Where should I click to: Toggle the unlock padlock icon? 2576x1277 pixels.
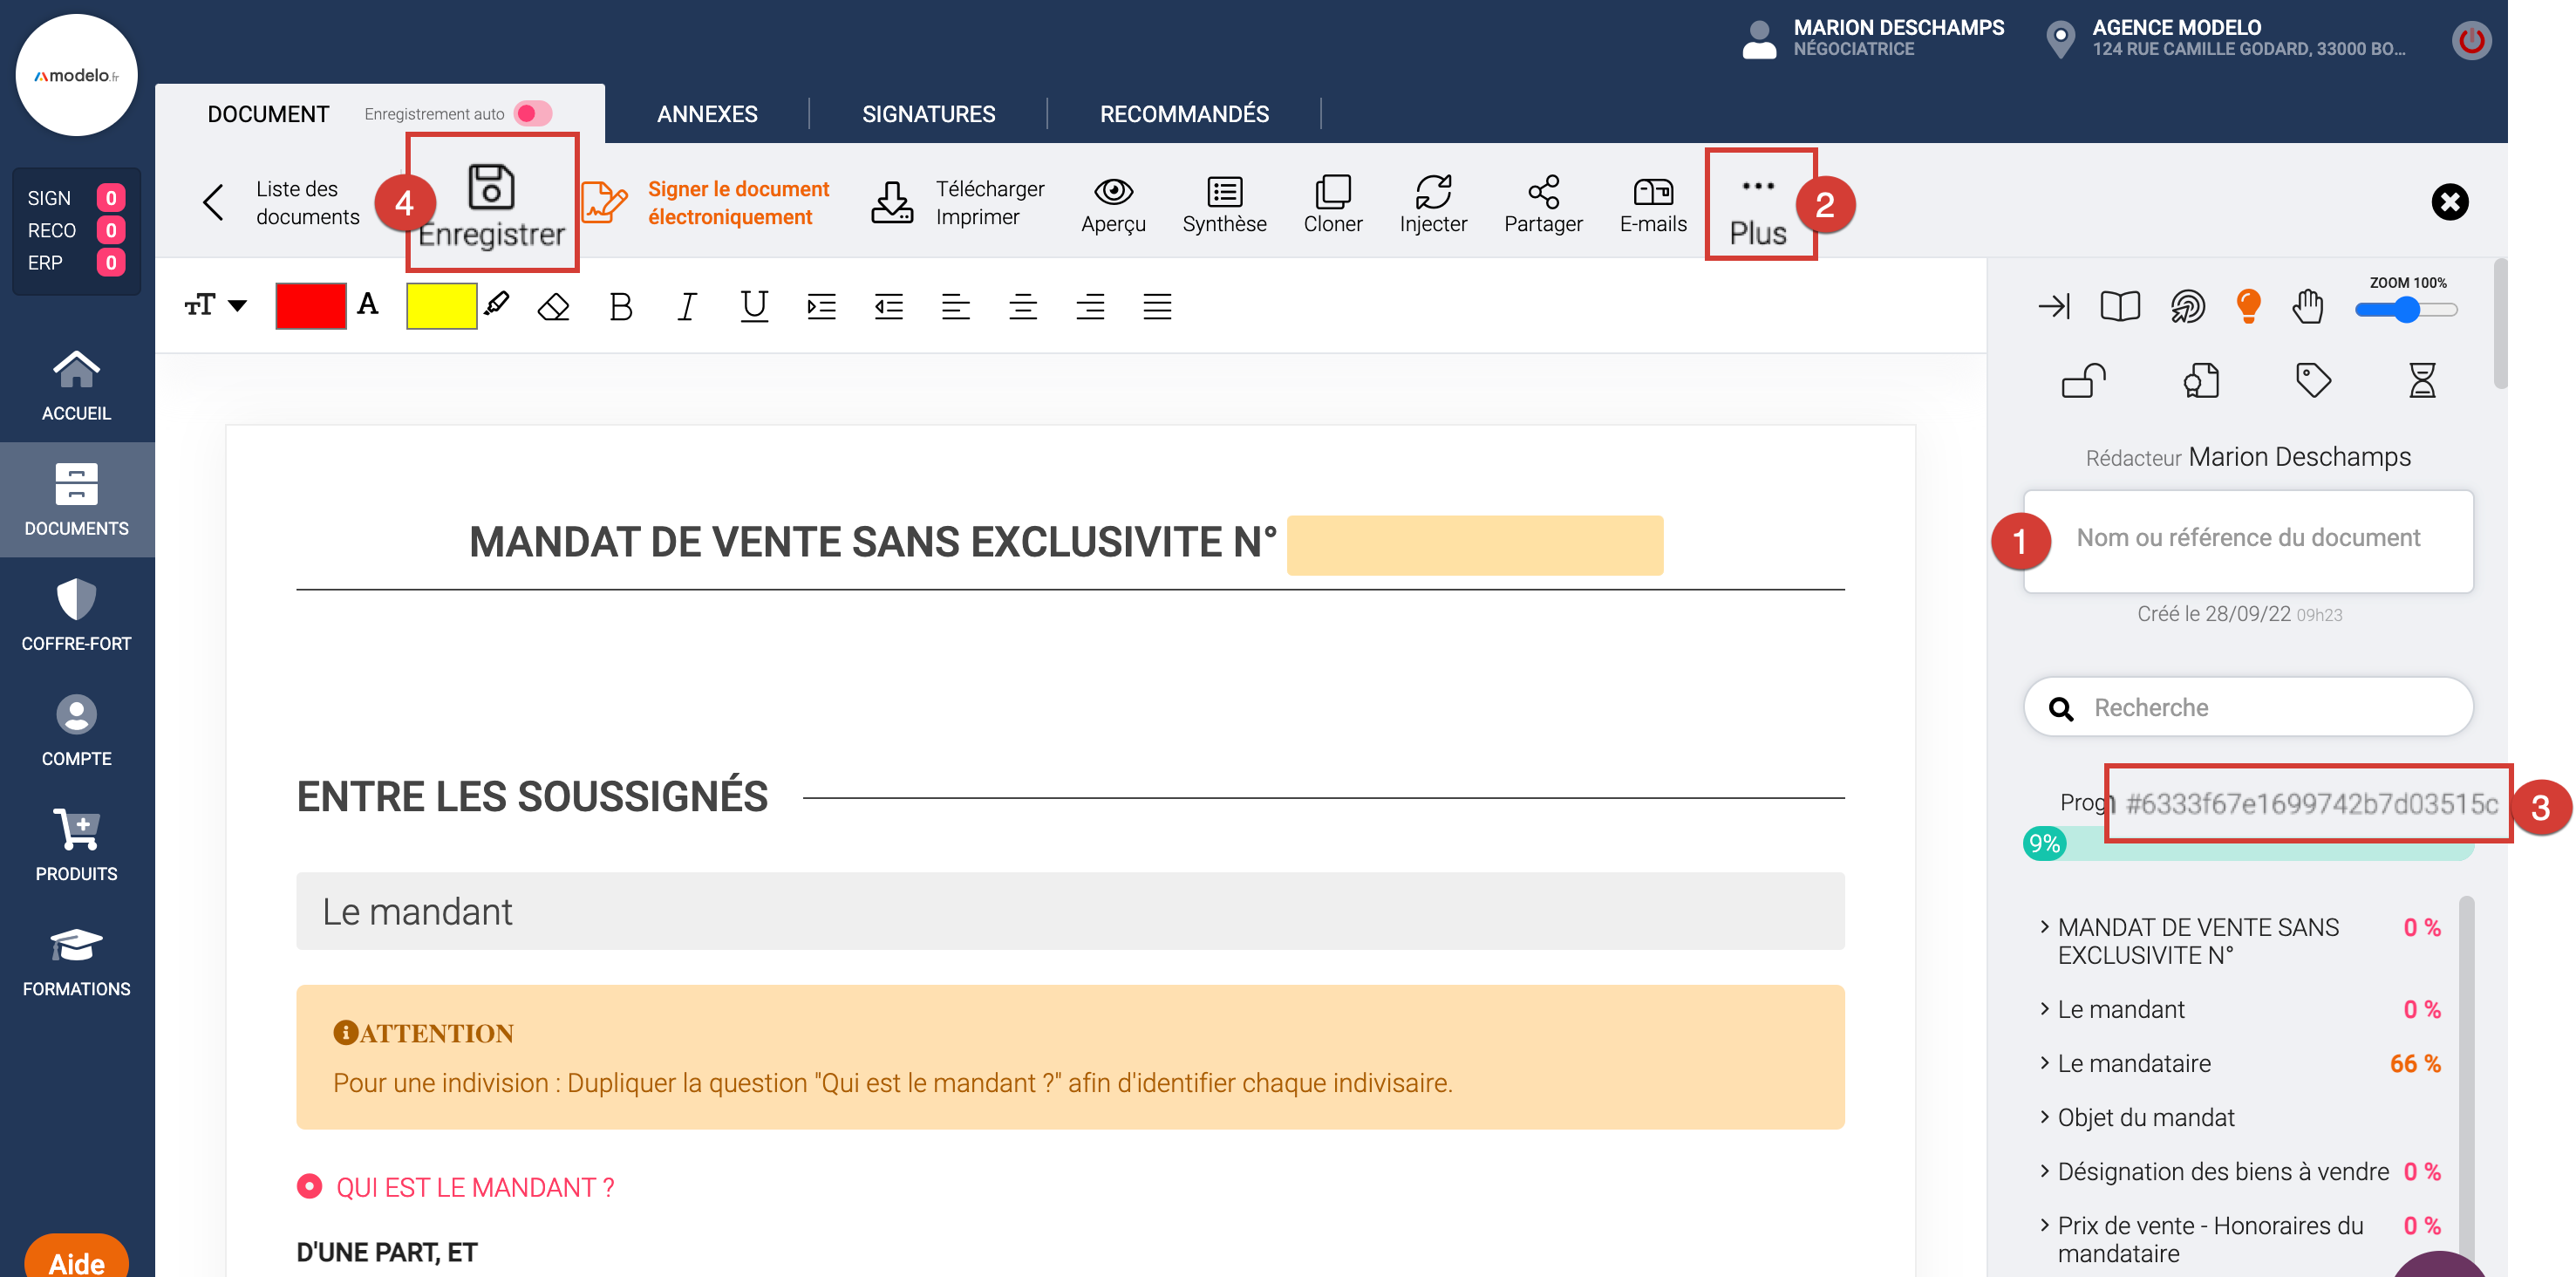pyautogui.click(x=2083, y=380)
